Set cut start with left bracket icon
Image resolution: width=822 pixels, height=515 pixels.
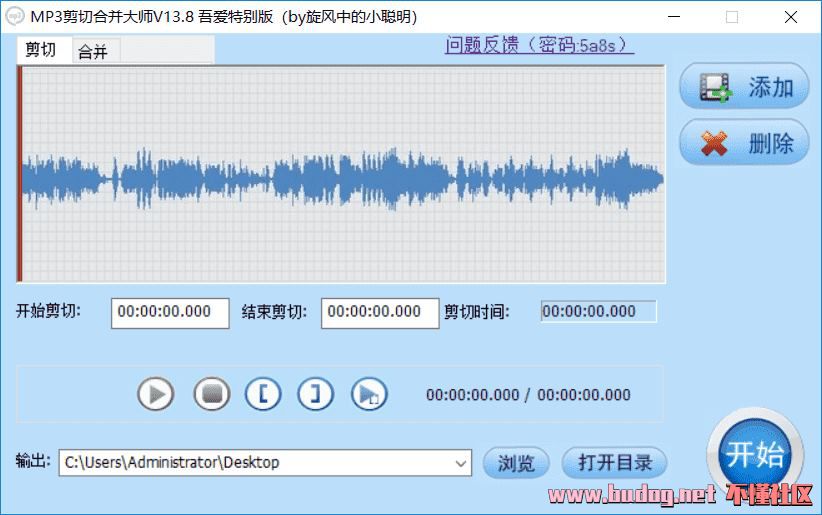(x=263, y=394)
